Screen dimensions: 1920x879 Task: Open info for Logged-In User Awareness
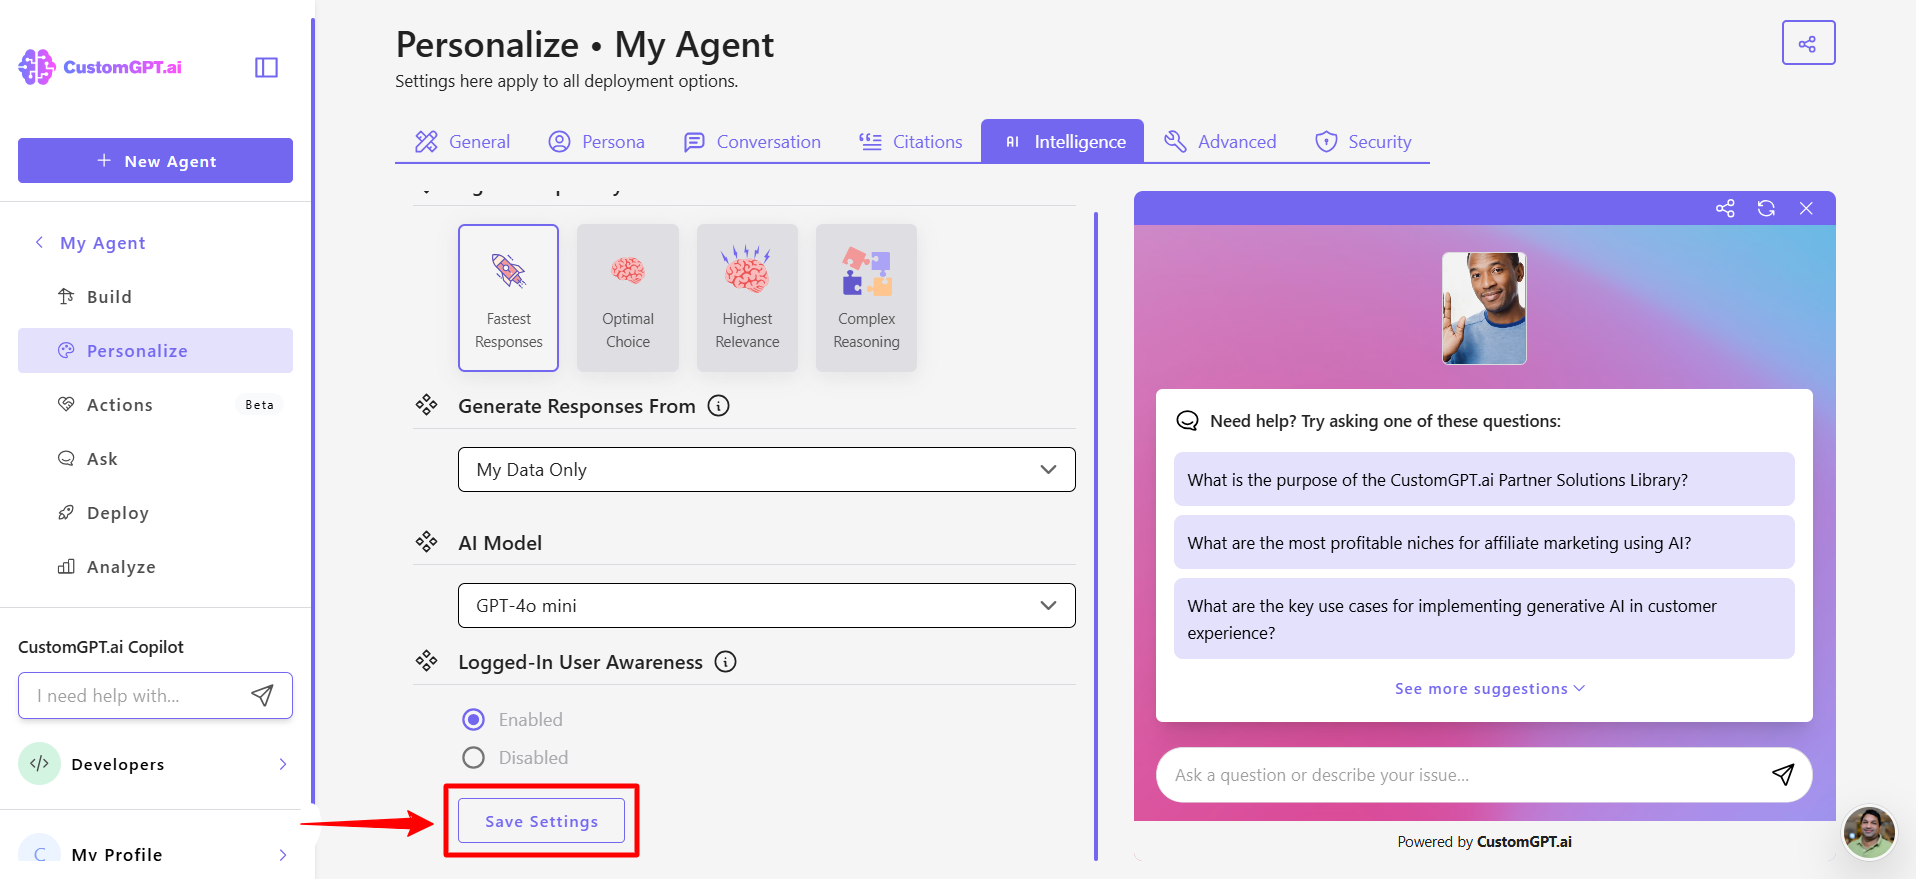(726, 662)
